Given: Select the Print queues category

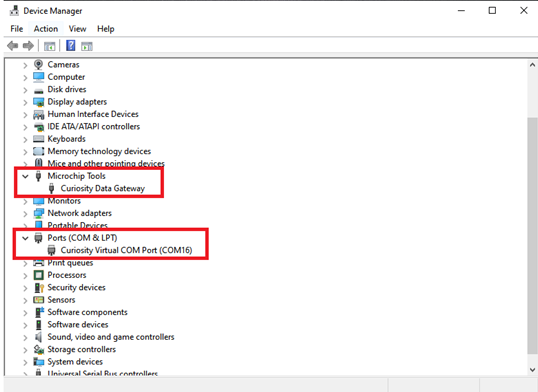Looking at the screenshot, I should point(70,263).
